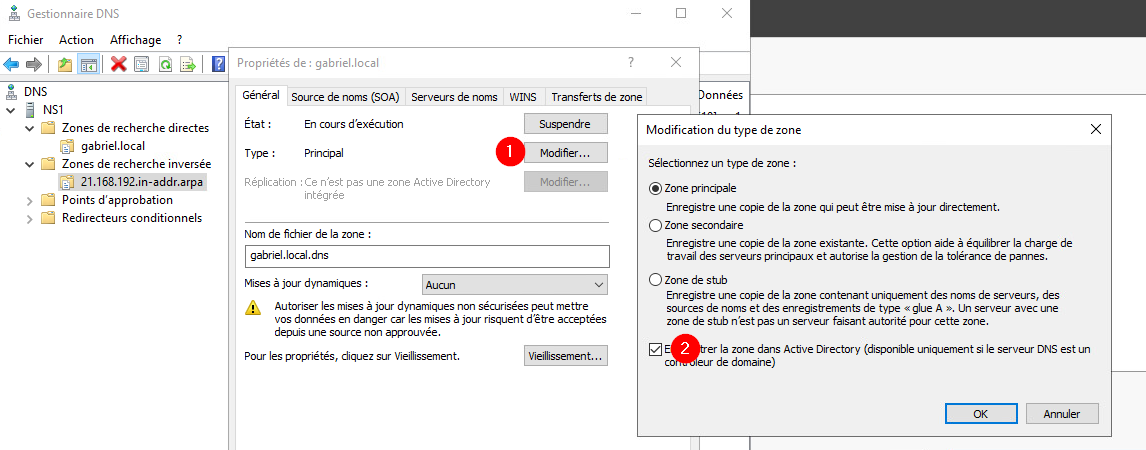
Task: Pick the Zone de stub radio button
Action: click(x=656, y=280)
